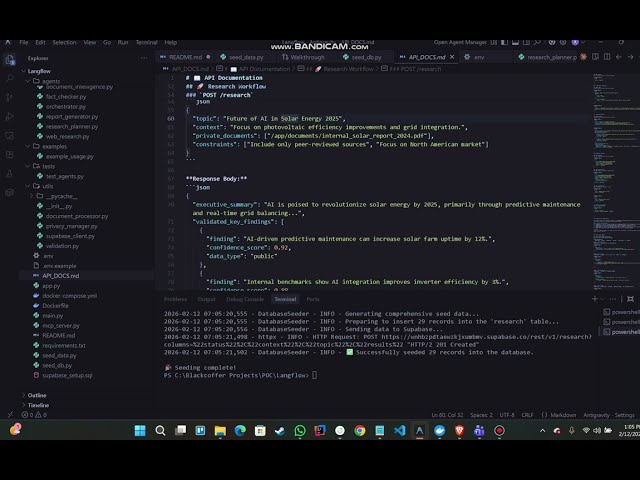The width and height of the screenshot is (640, 480).
Task: Open the Source Control view icon
Action: [10, 97]
